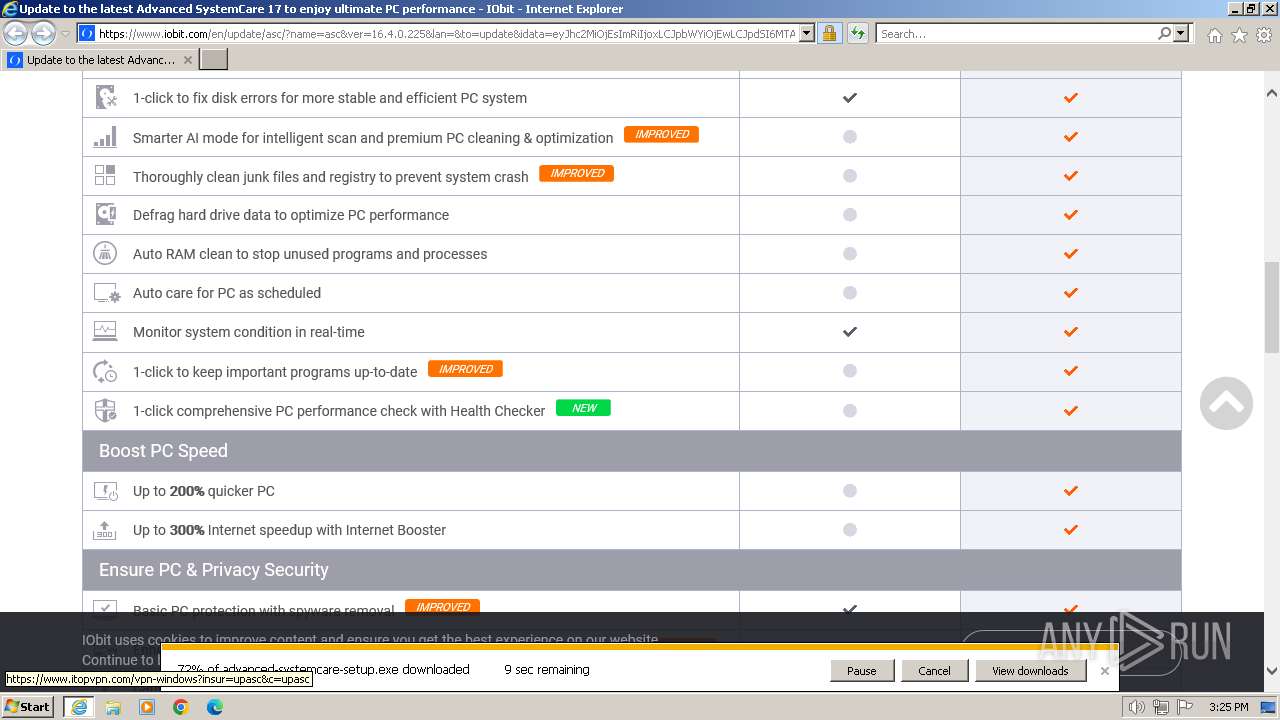This screenshot has height=720, width=1280.
Task: Click the lock security icon in address bar
Action: tap(829, 33)
